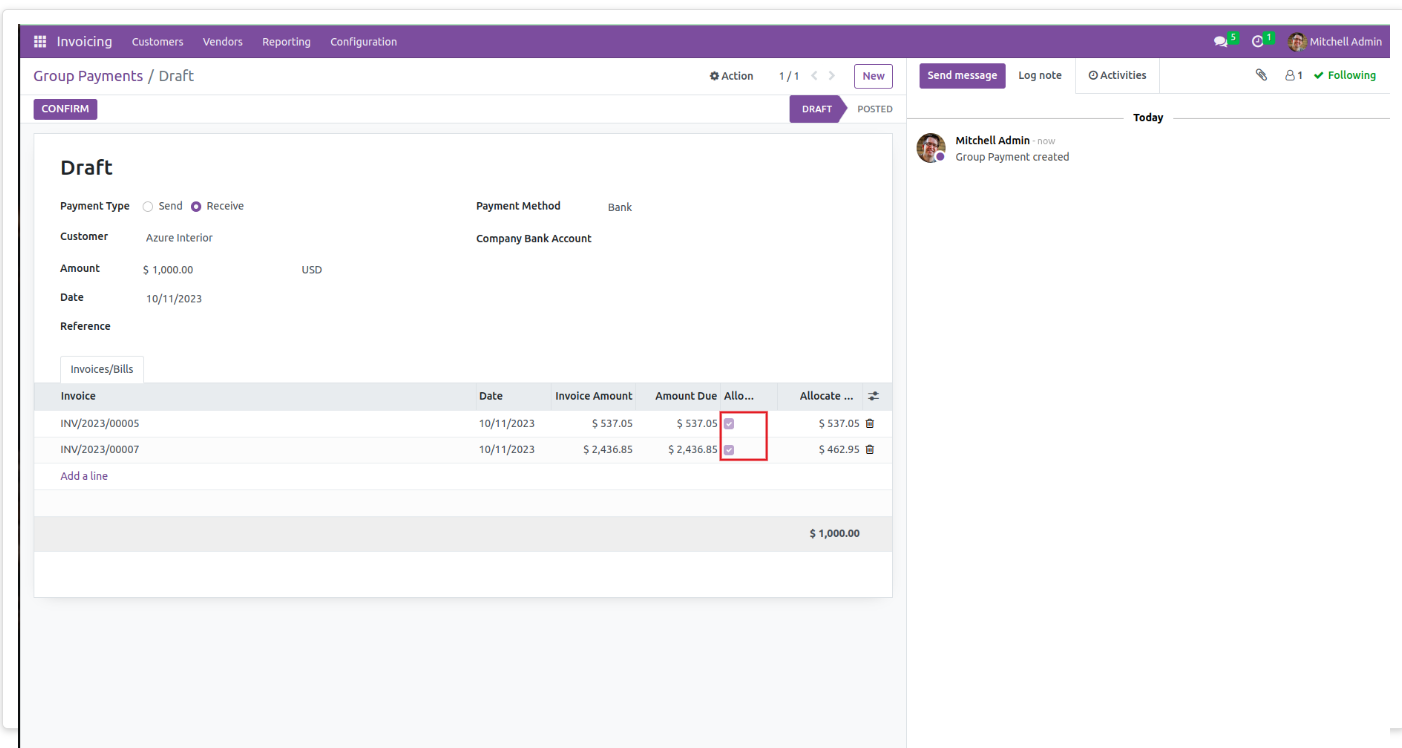Open the apps grid menu icon
The height and width of the screenshot is (748, 1402).
point(40,42)
